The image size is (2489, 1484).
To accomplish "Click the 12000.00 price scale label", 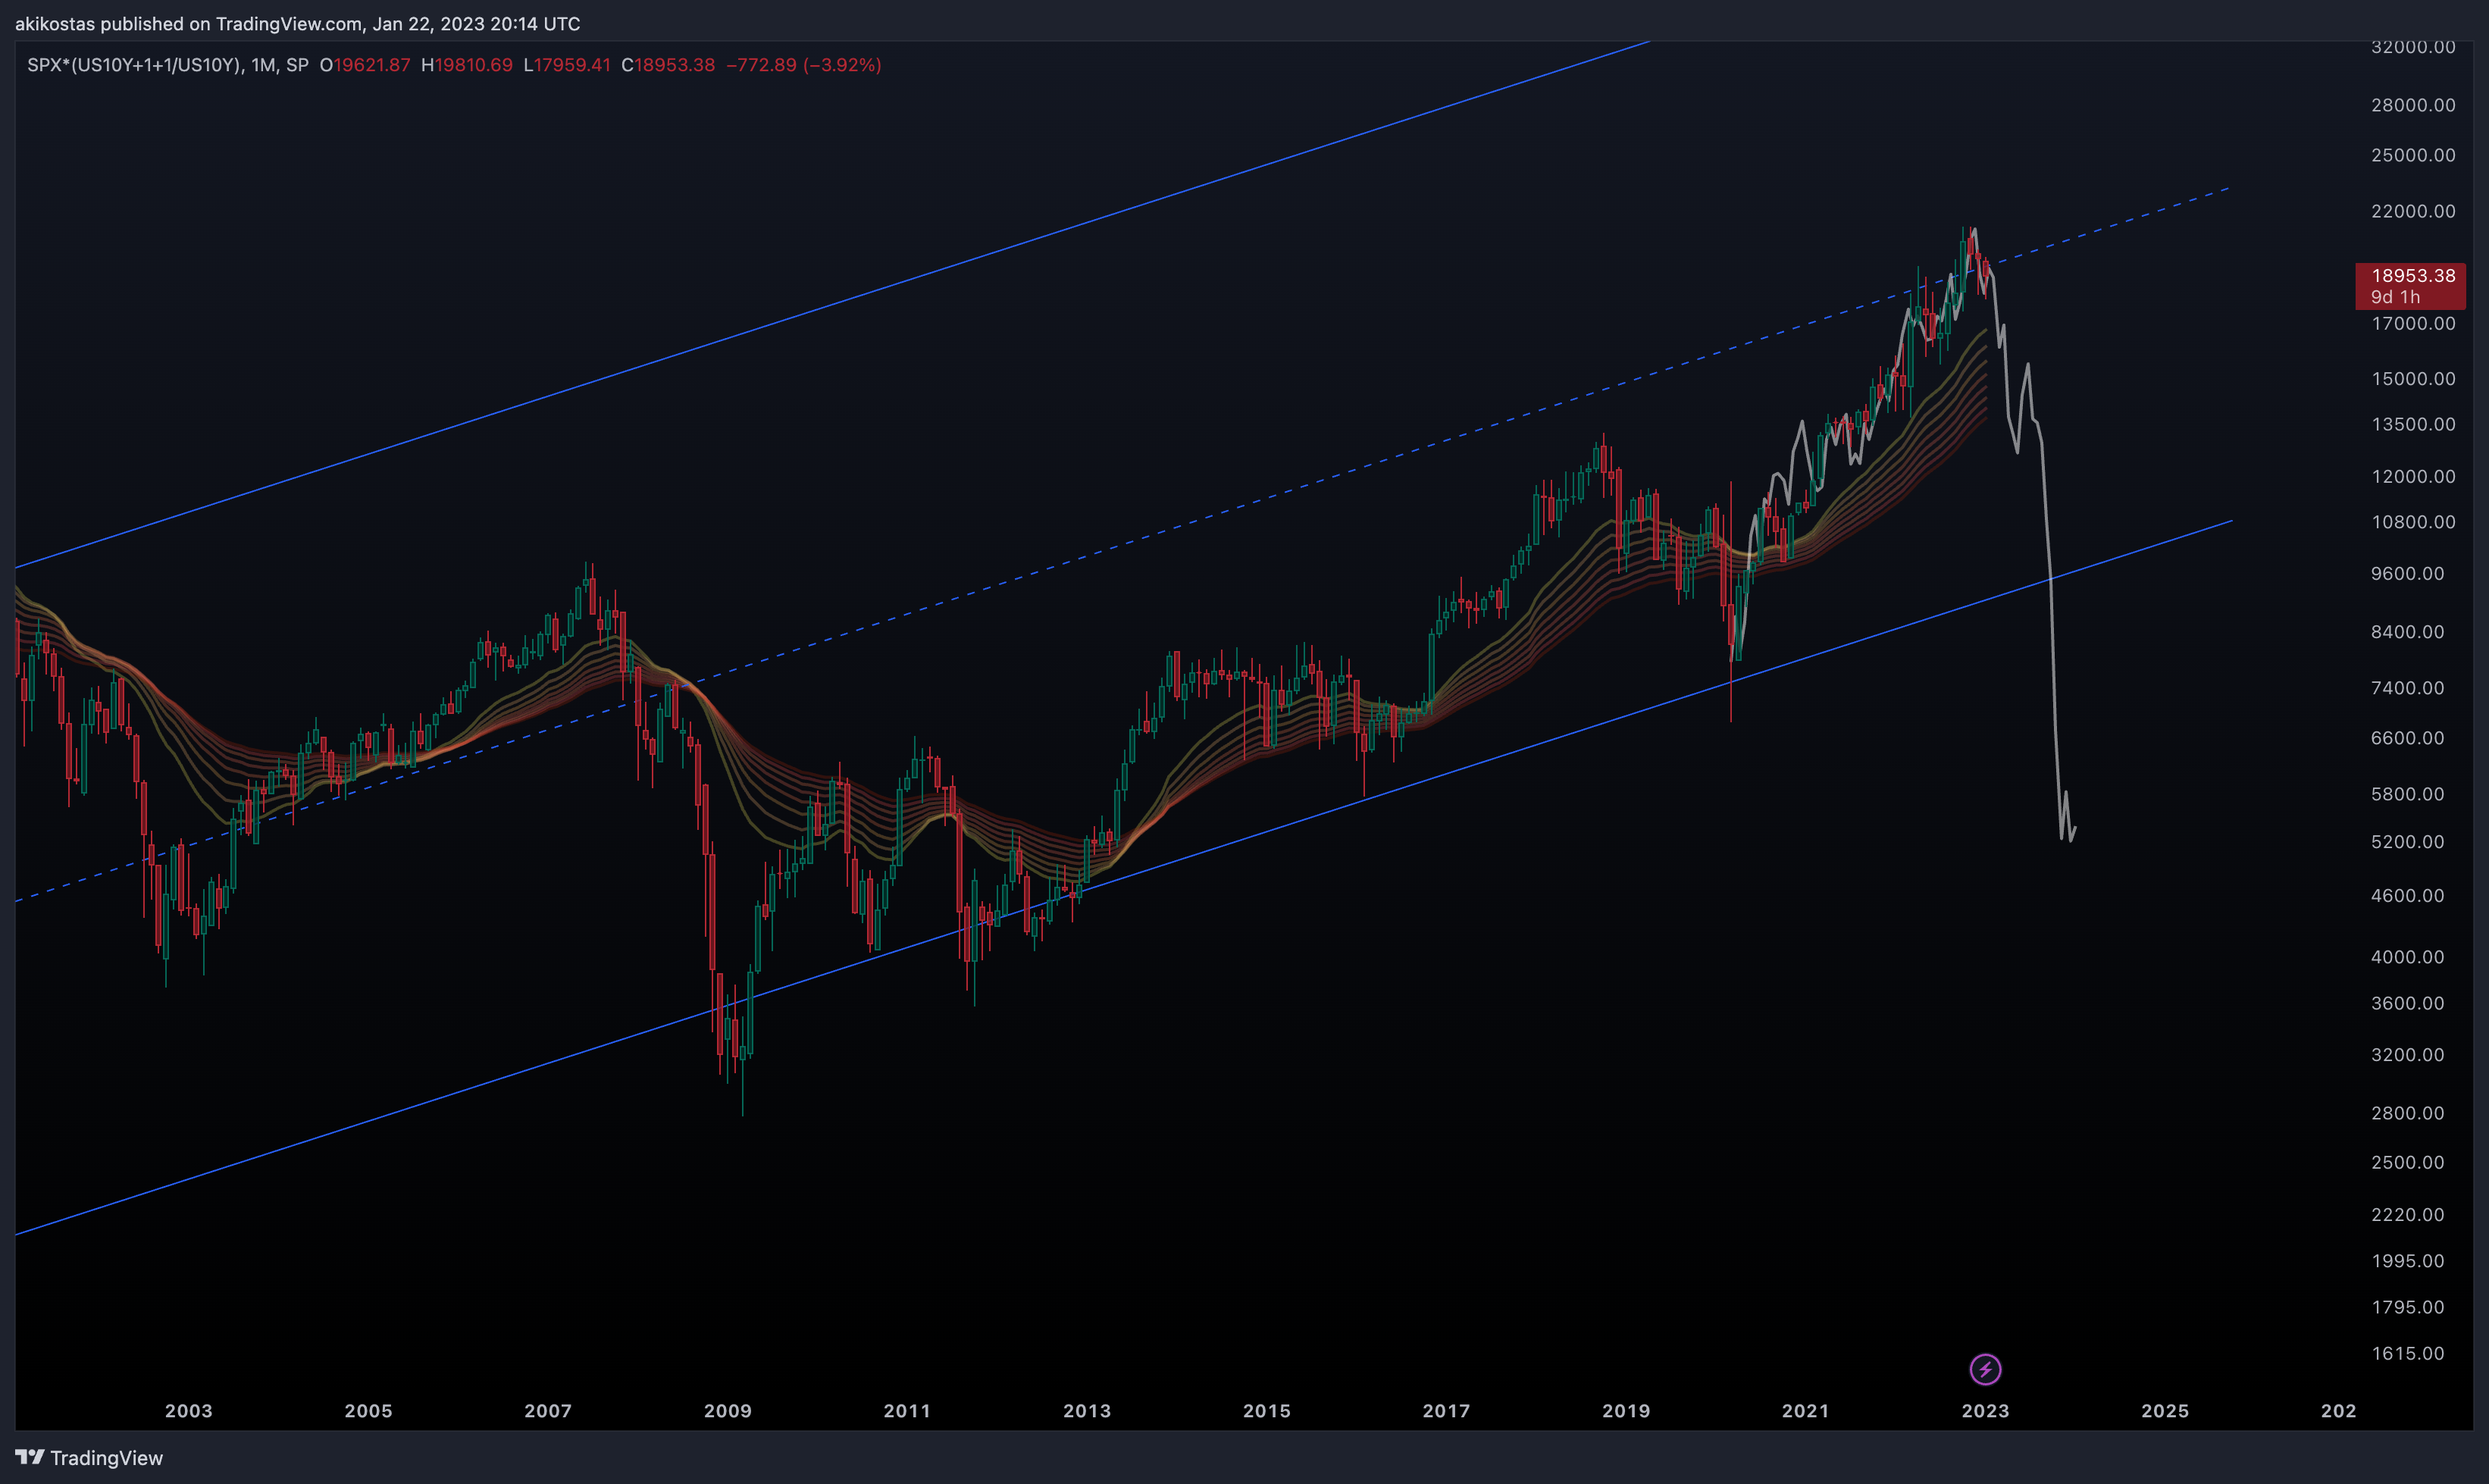I will point(2413,476).
